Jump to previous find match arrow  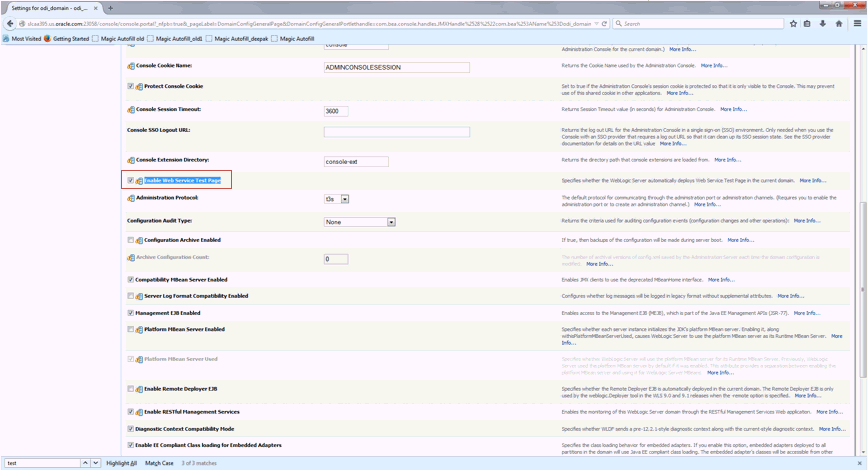pos(85,463)
